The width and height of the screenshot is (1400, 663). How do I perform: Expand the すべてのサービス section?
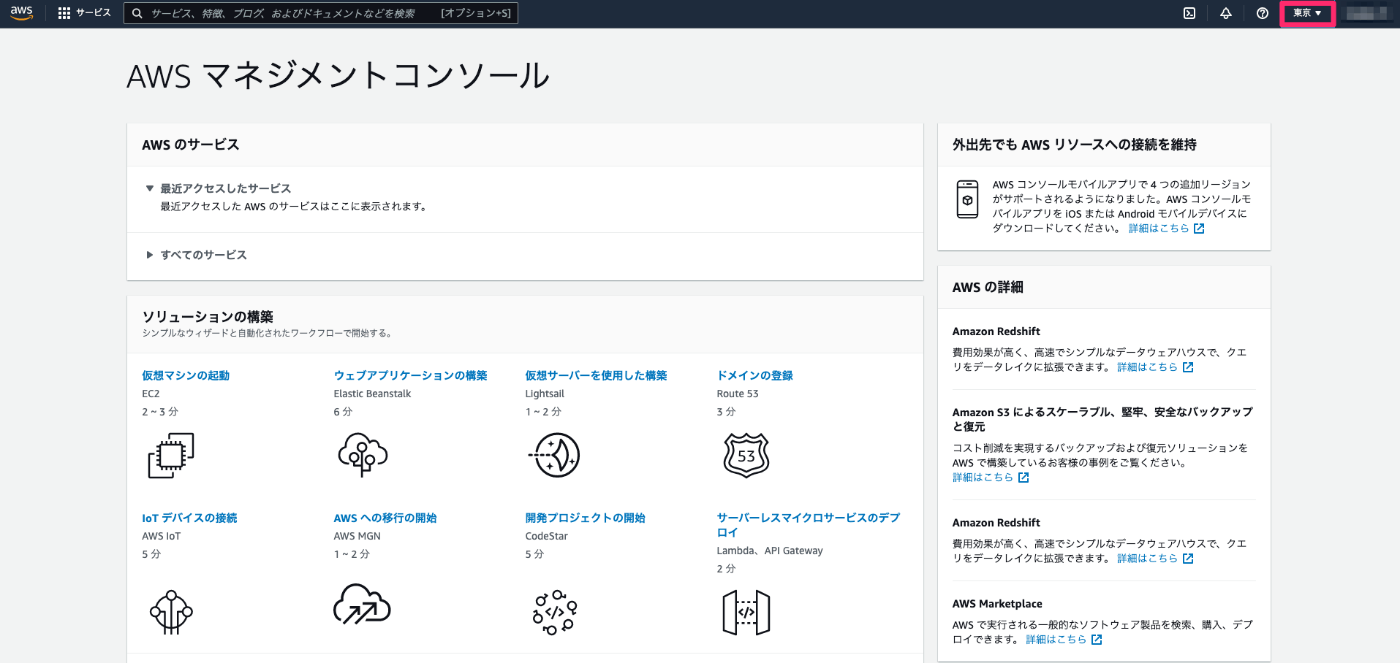pyautogui.click(x=196, y=255)
